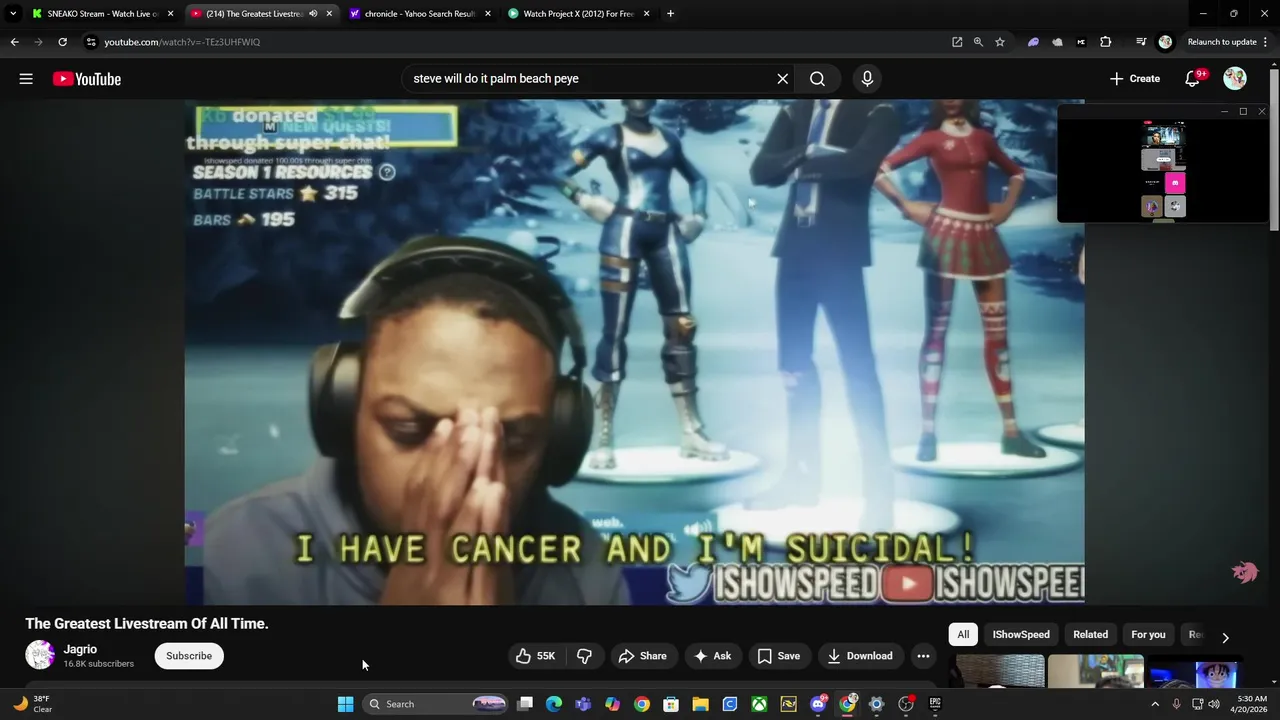This screenshot has height=720, width=1280.
Task: Switch to Watch Project X tab
Action: click(579, 14)
